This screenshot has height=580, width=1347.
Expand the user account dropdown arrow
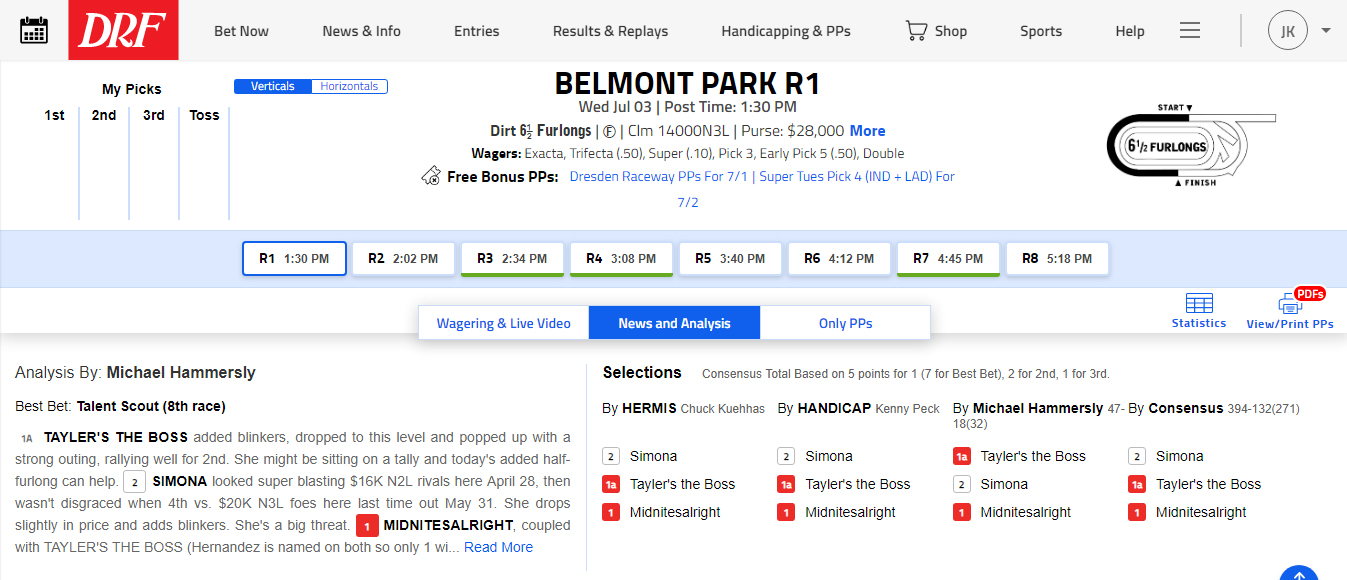pyautogui.click(x=1326, y=31)
